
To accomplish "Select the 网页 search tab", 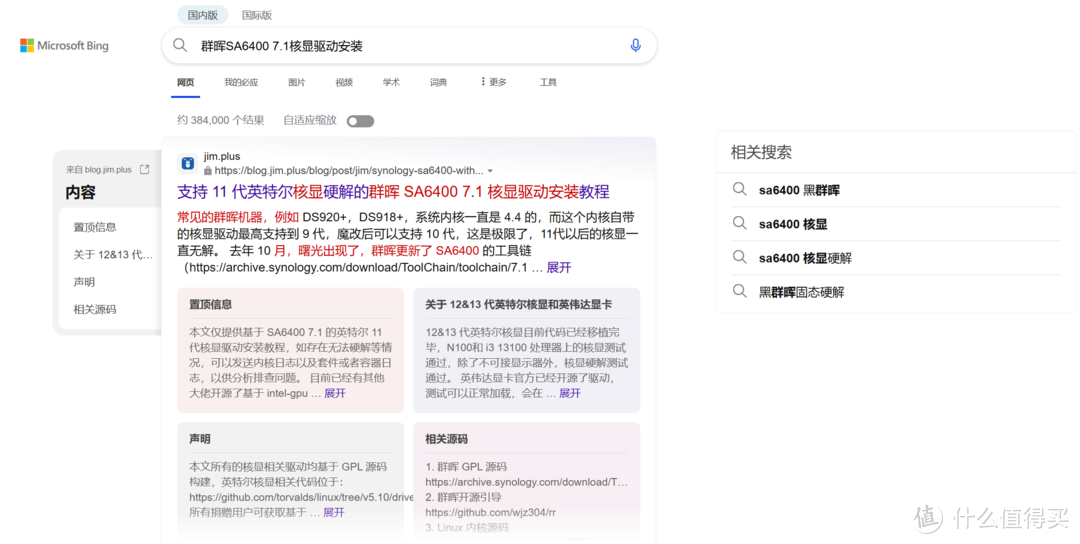I will 185,82.
